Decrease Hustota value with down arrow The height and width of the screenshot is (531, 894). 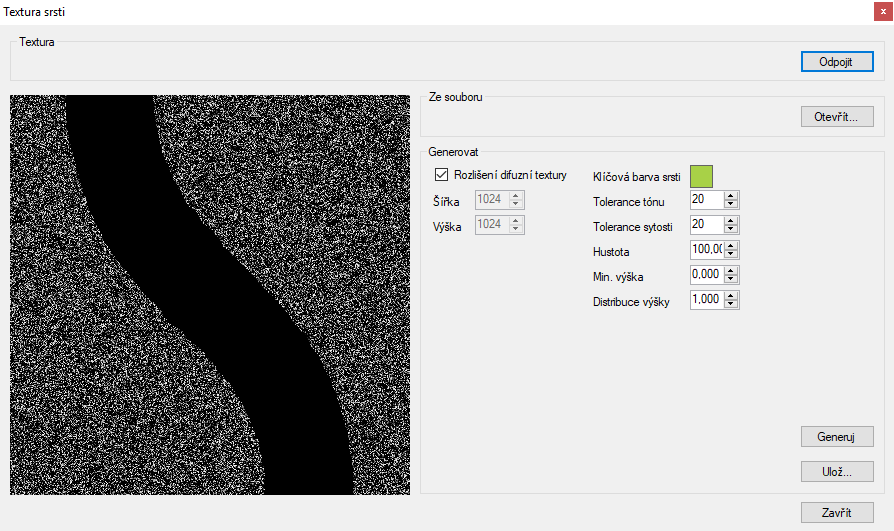click(731, 255)
